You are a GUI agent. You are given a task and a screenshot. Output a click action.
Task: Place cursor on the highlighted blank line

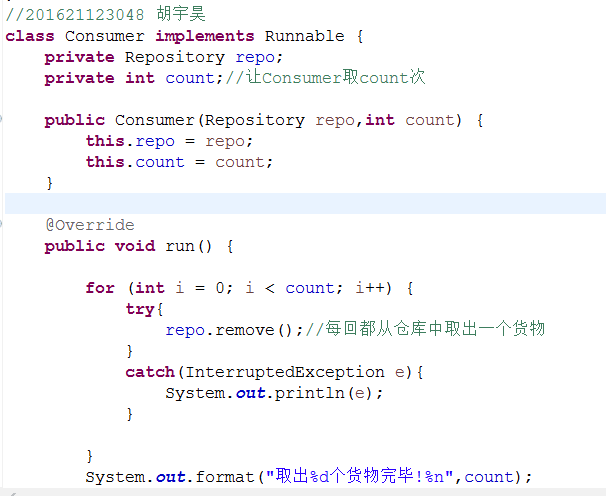(x=300, y=204)
